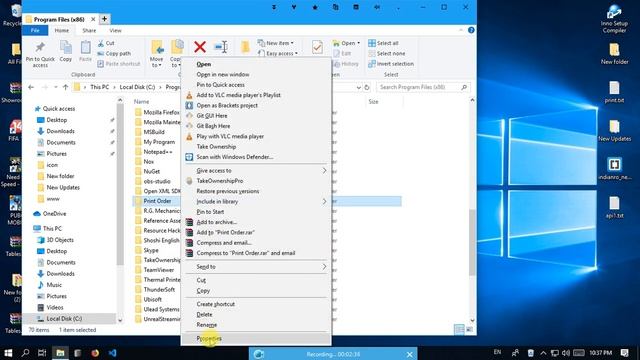Click taskbar search magnifier icon
The width and height of the screenshot is (640, 360).
click(25, 353)
